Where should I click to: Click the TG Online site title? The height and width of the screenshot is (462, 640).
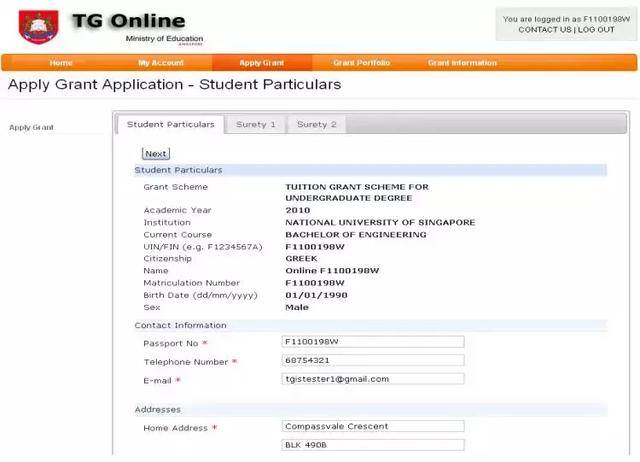[127, 21]
